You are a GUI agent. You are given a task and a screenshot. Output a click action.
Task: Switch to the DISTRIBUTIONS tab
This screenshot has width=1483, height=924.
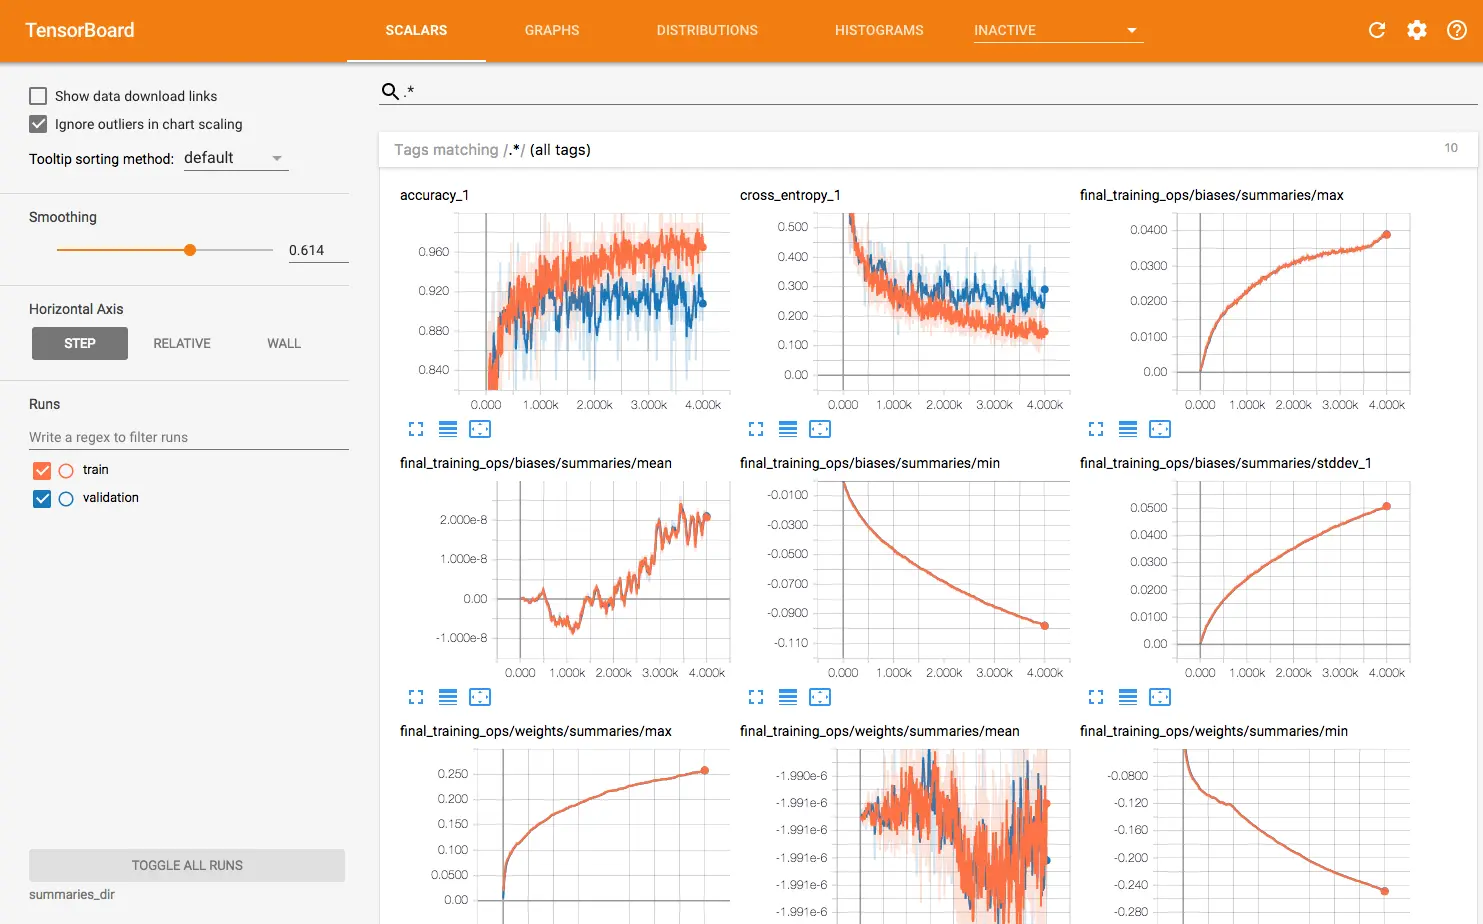pos(707,30)
